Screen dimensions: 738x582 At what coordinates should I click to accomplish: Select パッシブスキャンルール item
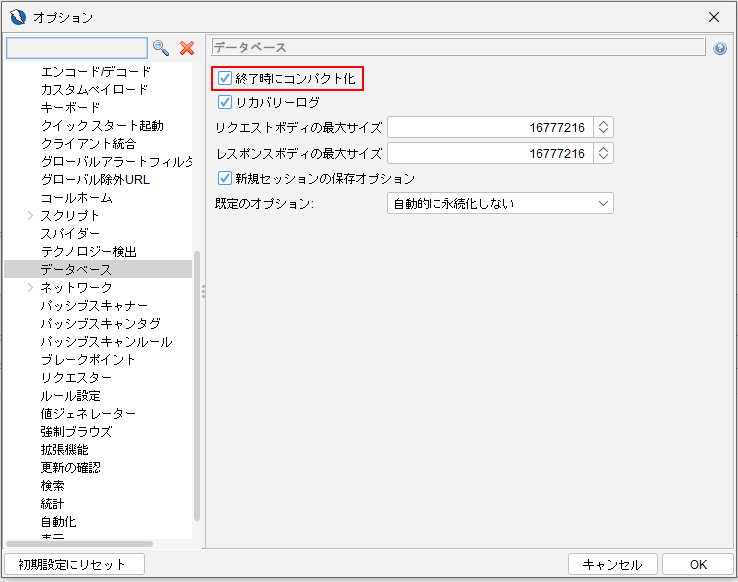tap(106, 342)
